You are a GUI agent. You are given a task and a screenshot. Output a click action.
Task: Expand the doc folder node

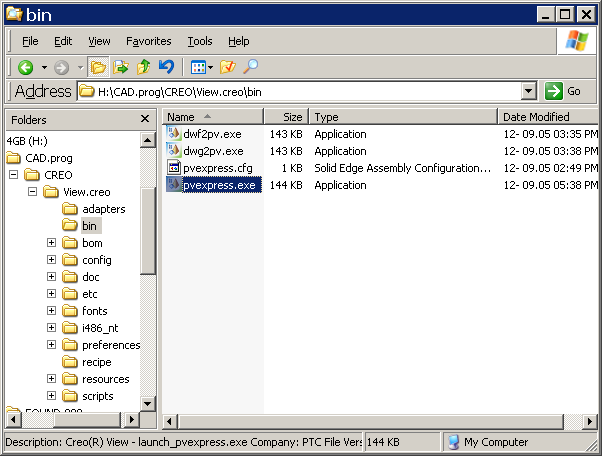coord(51,276)
